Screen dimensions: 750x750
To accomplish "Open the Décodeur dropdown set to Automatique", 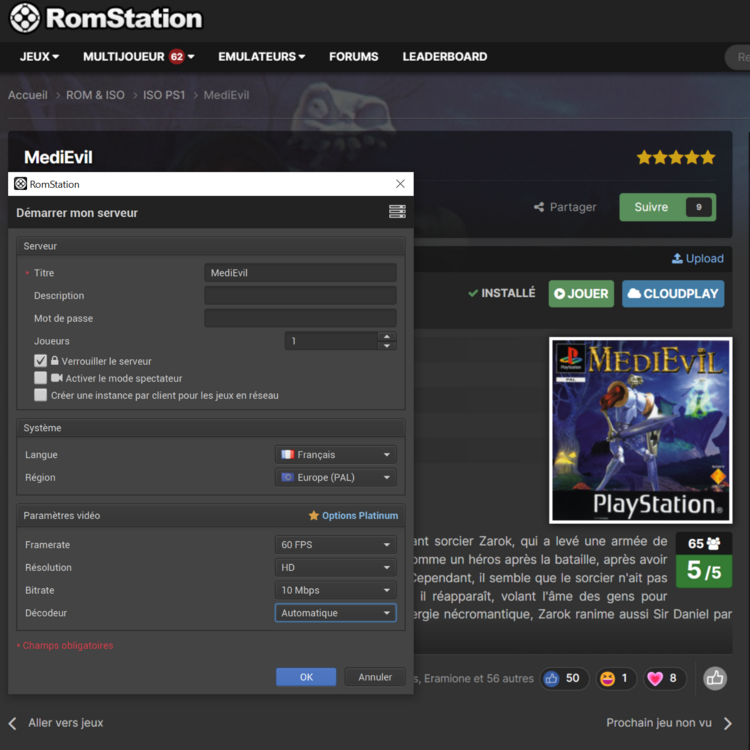I will point(336,613).
